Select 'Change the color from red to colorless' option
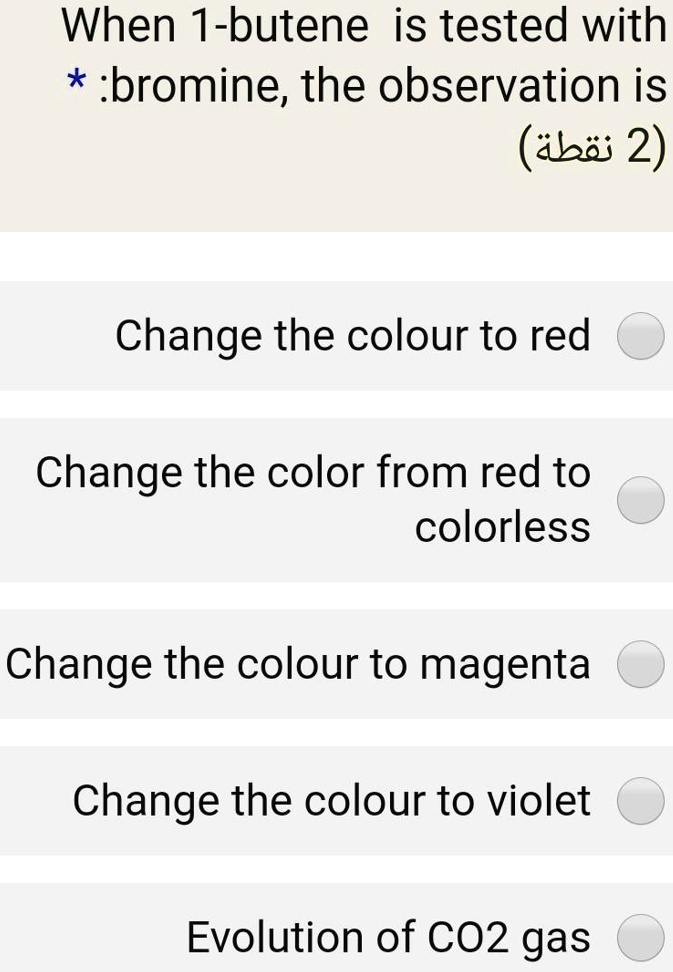The image size is (673, 972). (641, 500)
